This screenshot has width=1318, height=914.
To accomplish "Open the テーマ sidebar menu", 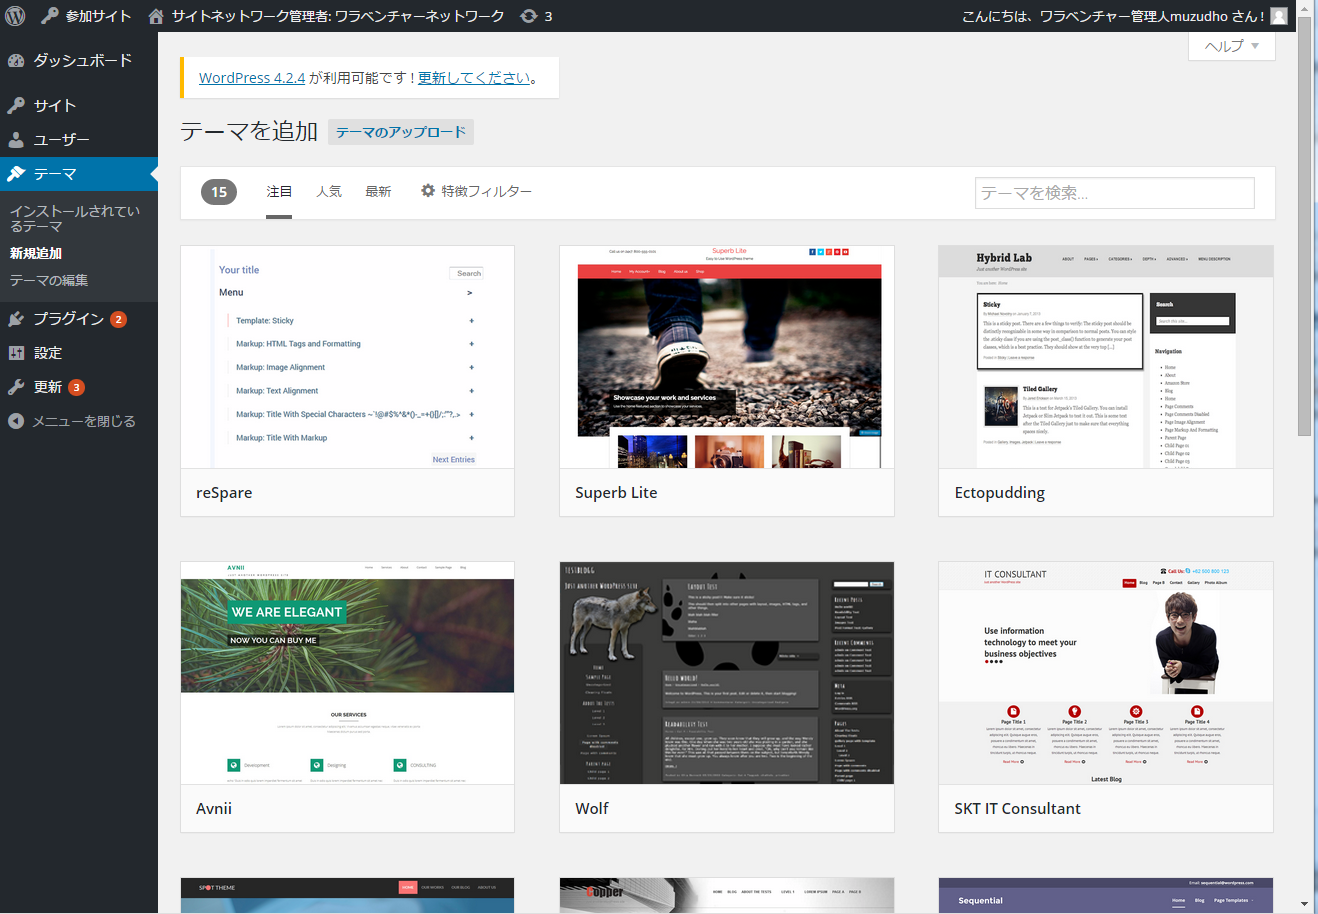I will [x=79, y=174].
